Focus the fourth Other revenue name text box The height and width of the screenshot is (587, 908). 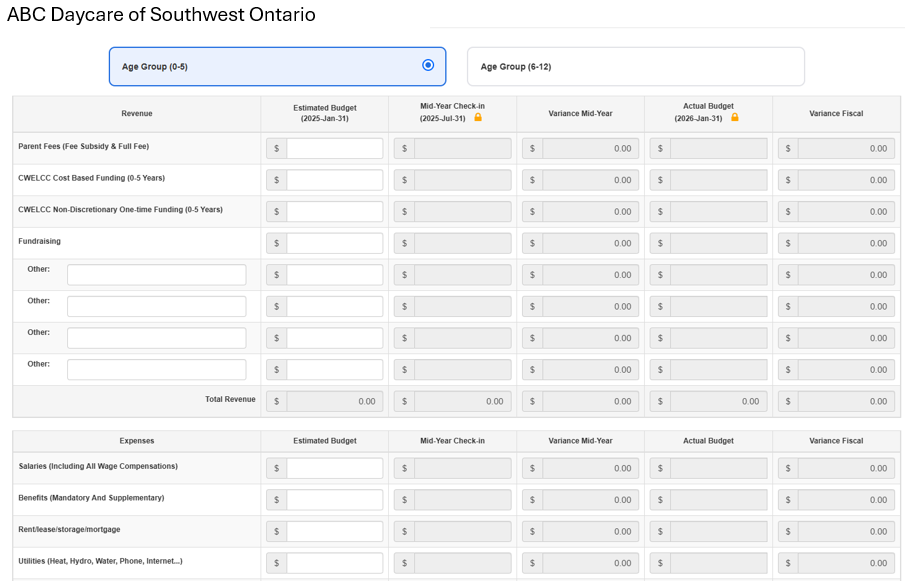[156, 370]
